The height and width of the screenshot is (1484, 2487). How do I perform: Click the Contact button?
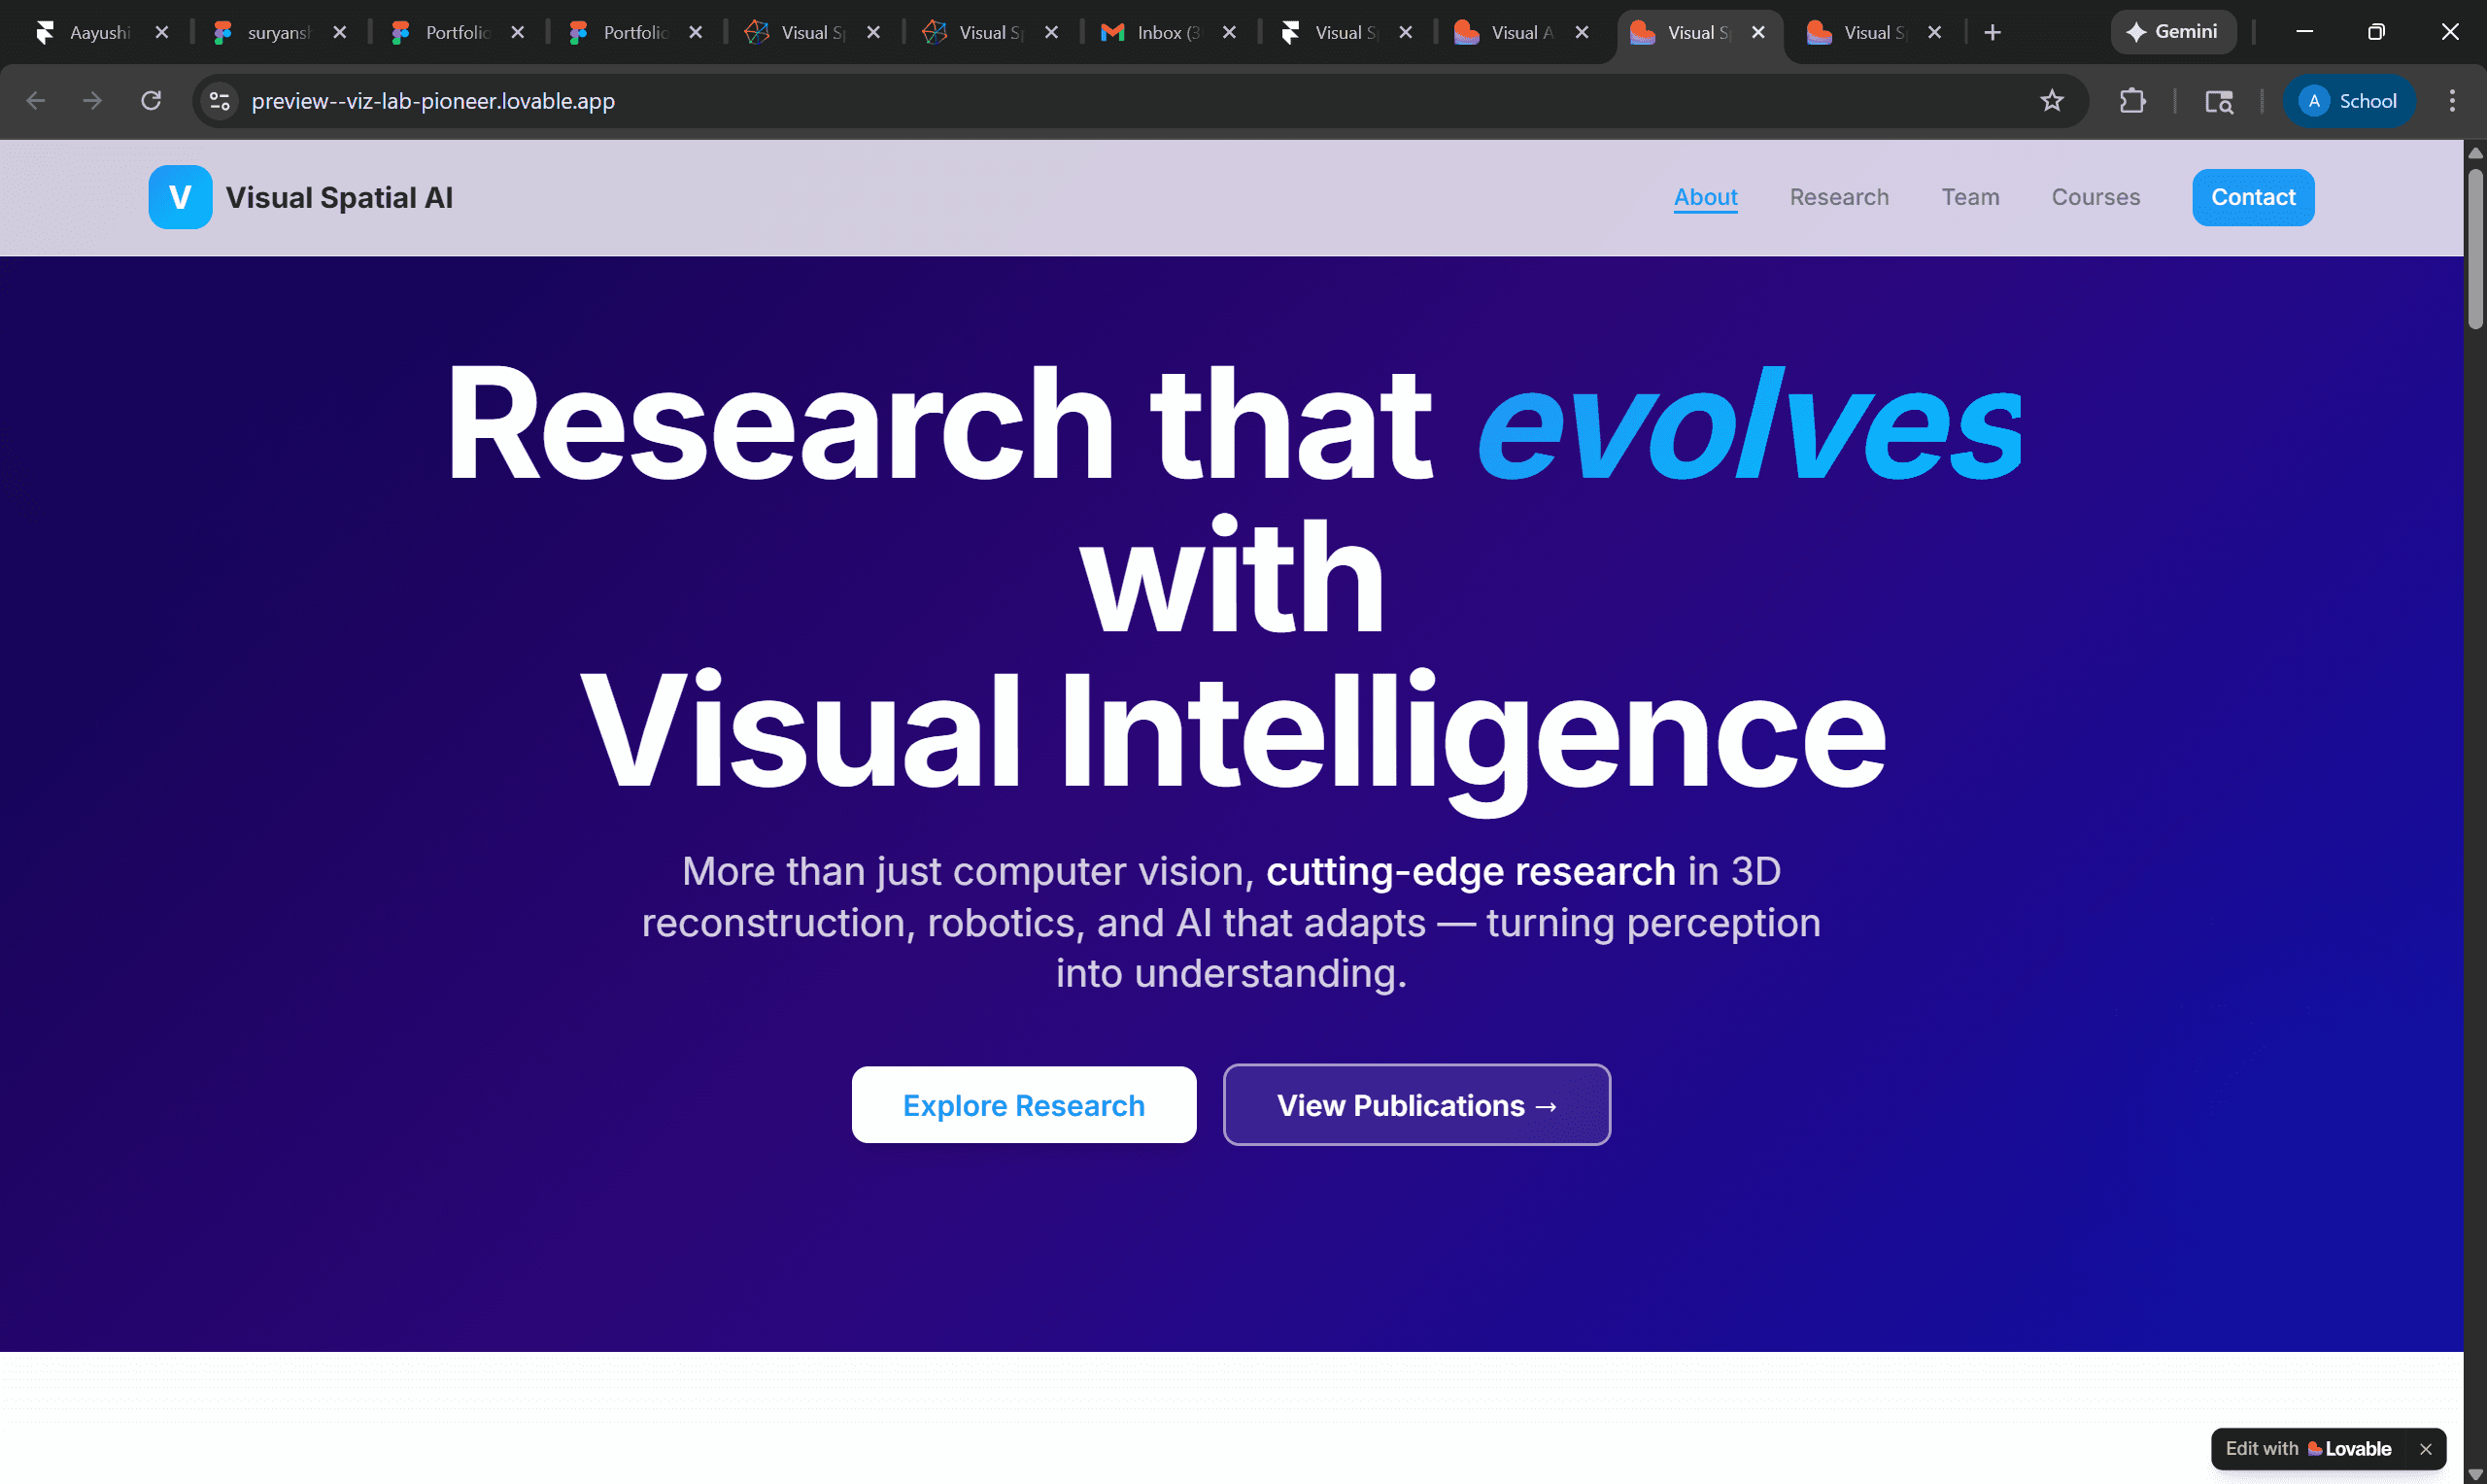(x=2252, y=197)
